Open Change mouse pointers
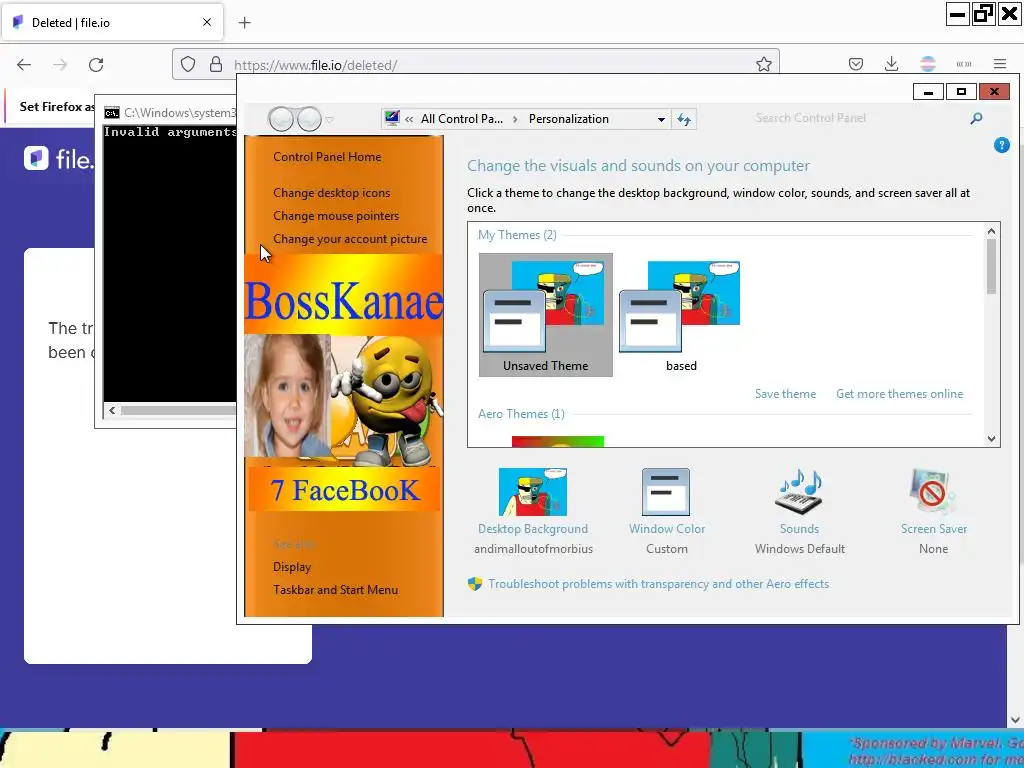Image resolution: width=1024 pixels, height=768 pixels. pyautogui.click(x=336, y=216)
